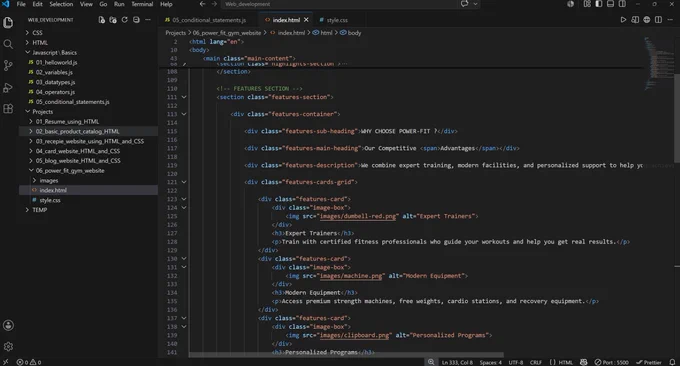
Task: Fold the features-card div at line 130
Action: [x=184, y=258]
